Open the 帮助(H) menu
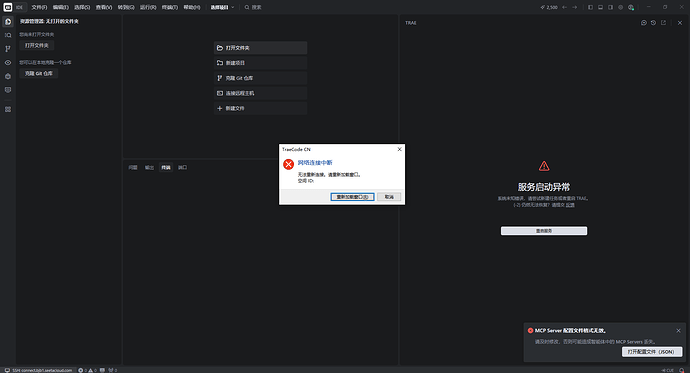690x373 pixels. pyautogui.click(x=192, y=7)
